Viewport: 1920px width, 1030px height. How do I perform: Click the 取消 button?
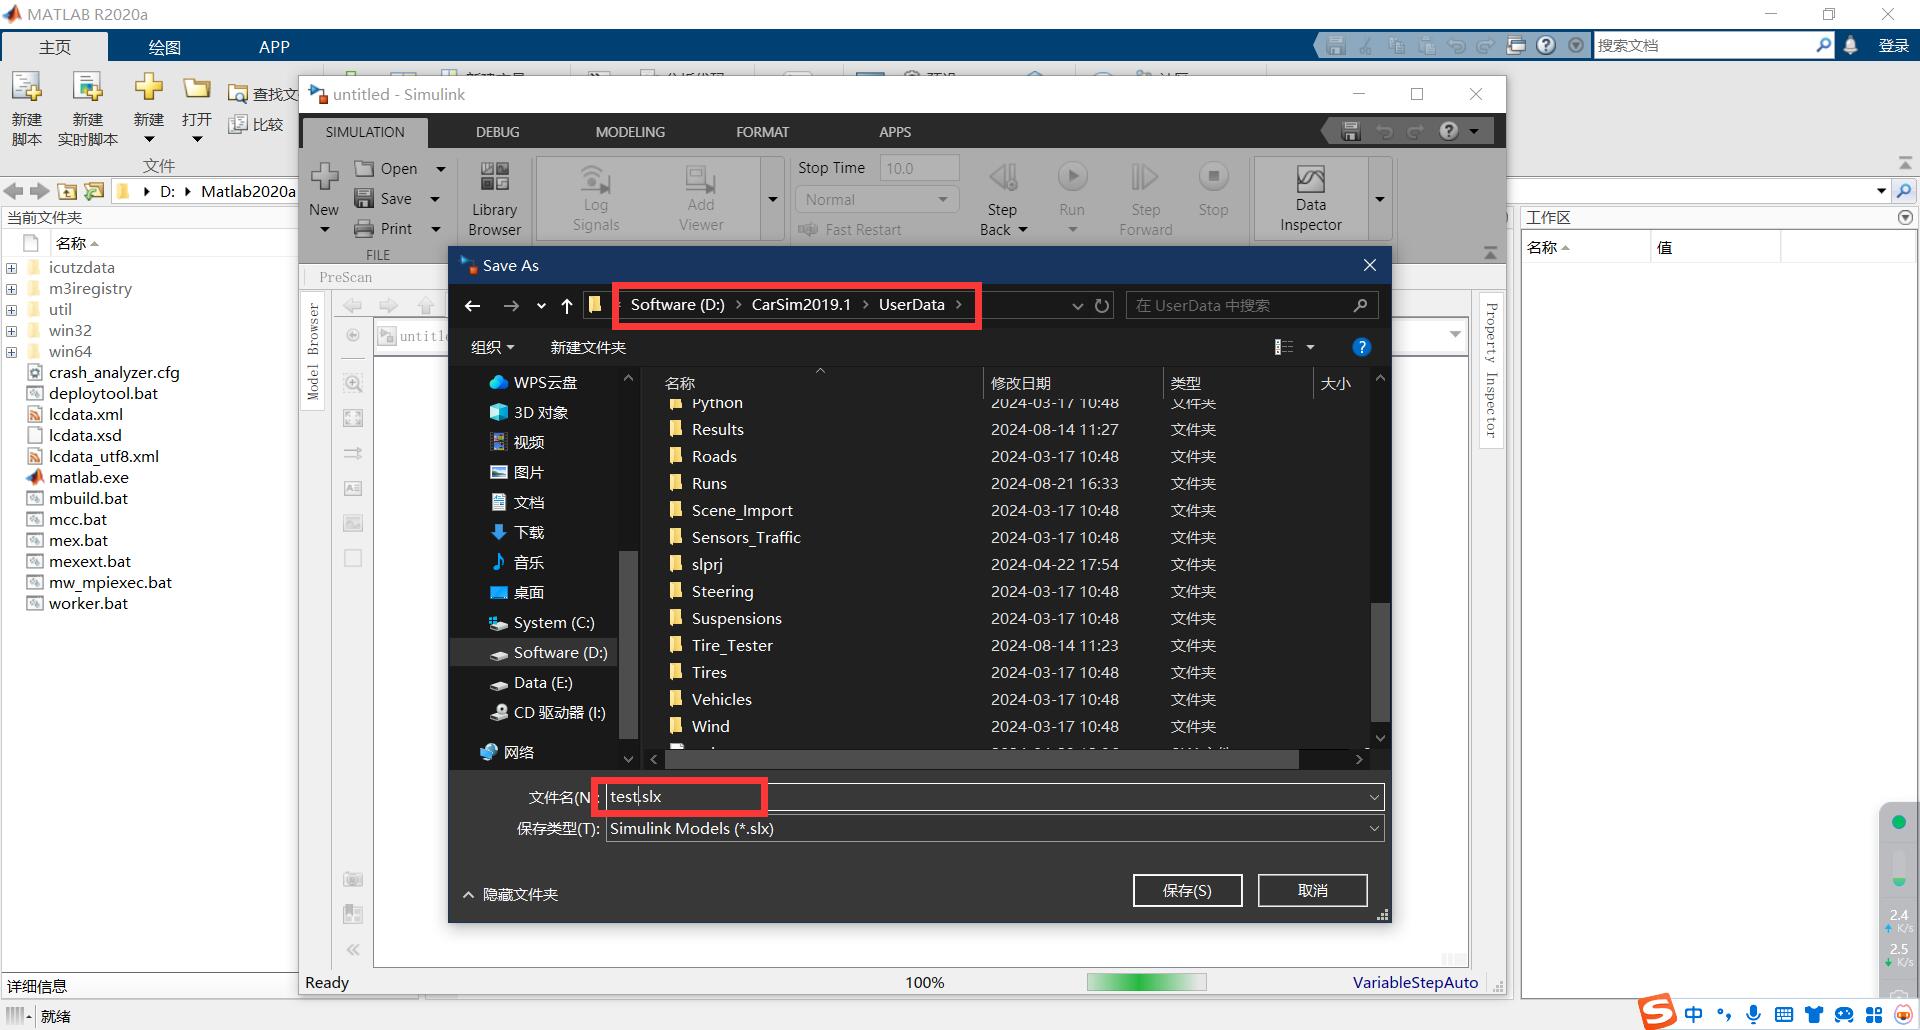(1312, 890)
